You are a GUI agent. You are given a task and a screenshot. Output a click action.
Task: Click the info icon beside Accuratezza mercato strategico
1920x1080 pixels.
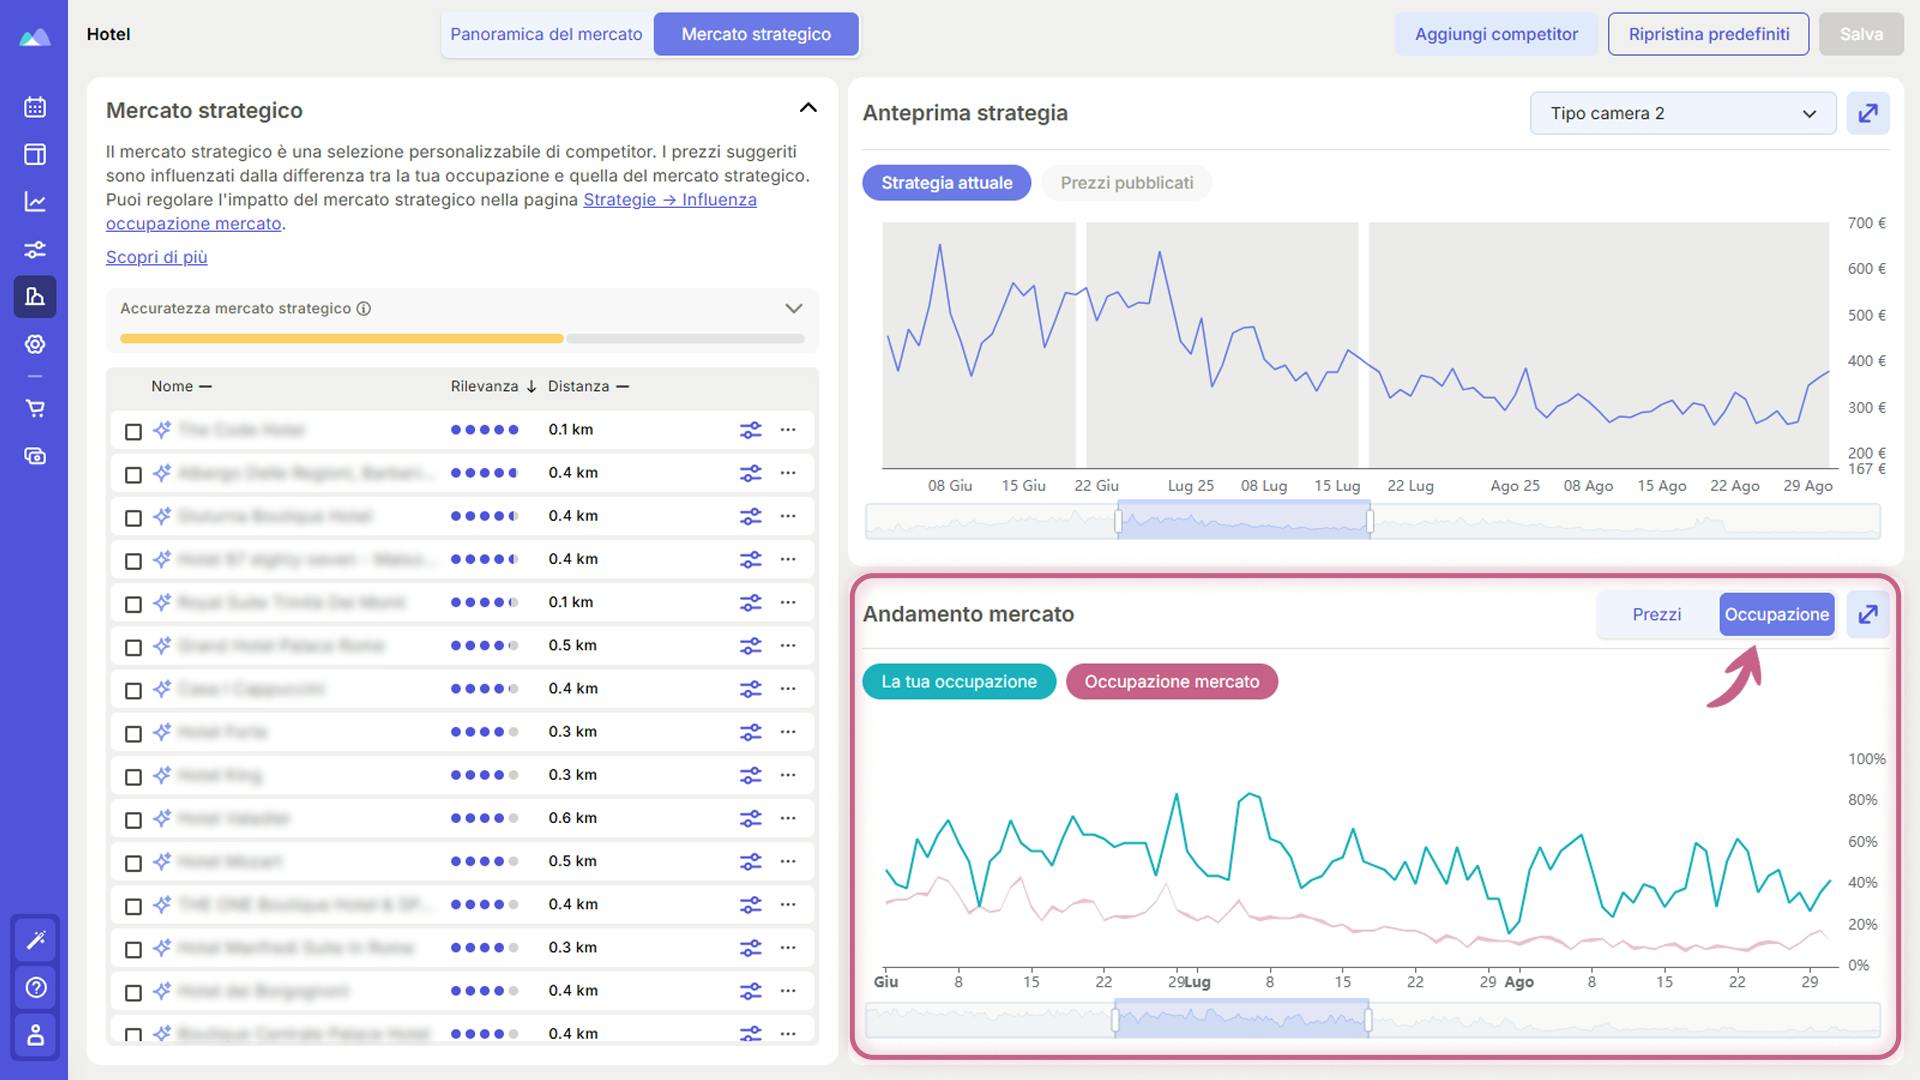[364, 309]
